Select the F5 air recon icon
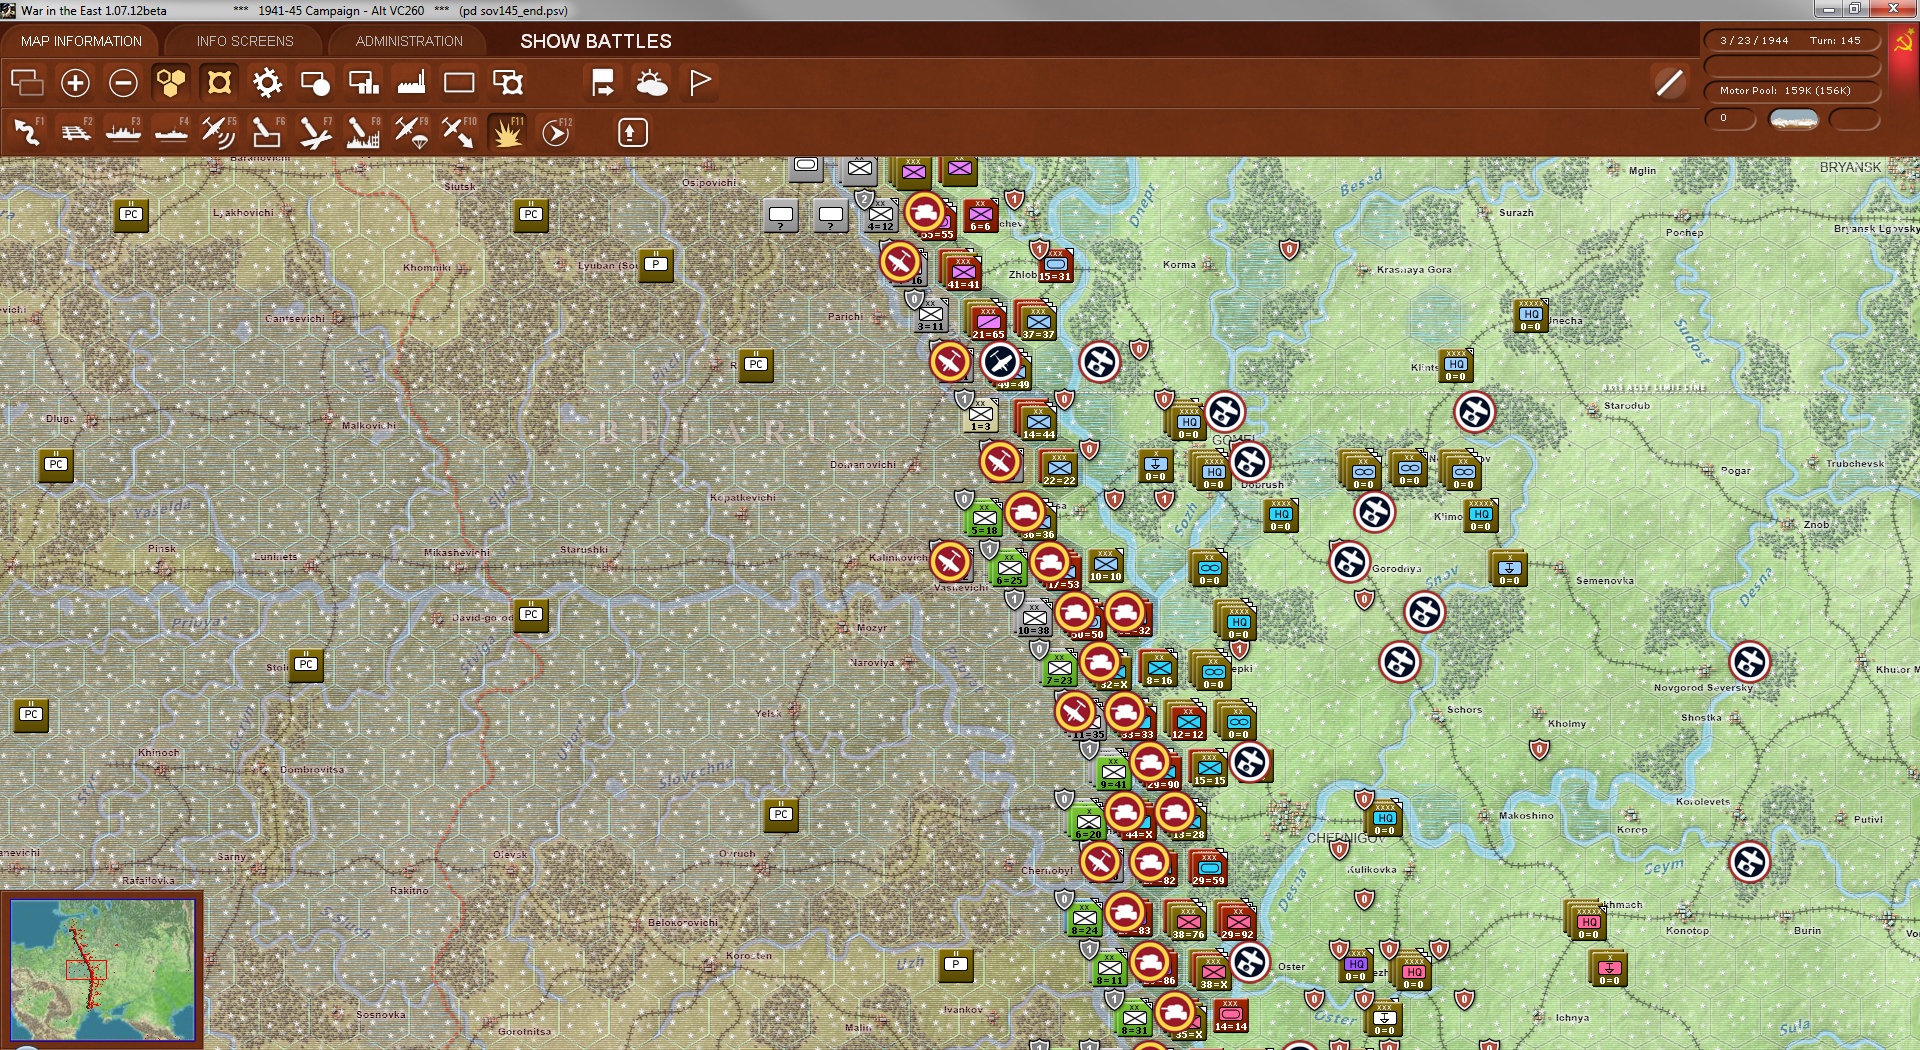Image resolution: width=1920 pixels, height=1050 pixels. [219, 132]
